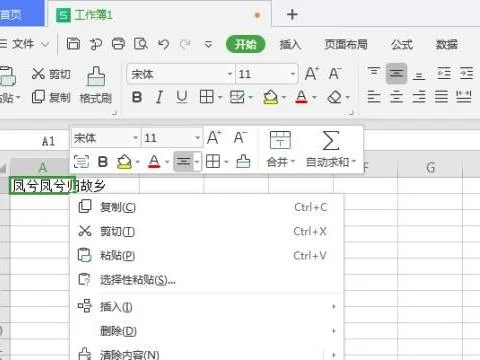Open mini toolbar font name dropdown

click(x=135, y=138)
